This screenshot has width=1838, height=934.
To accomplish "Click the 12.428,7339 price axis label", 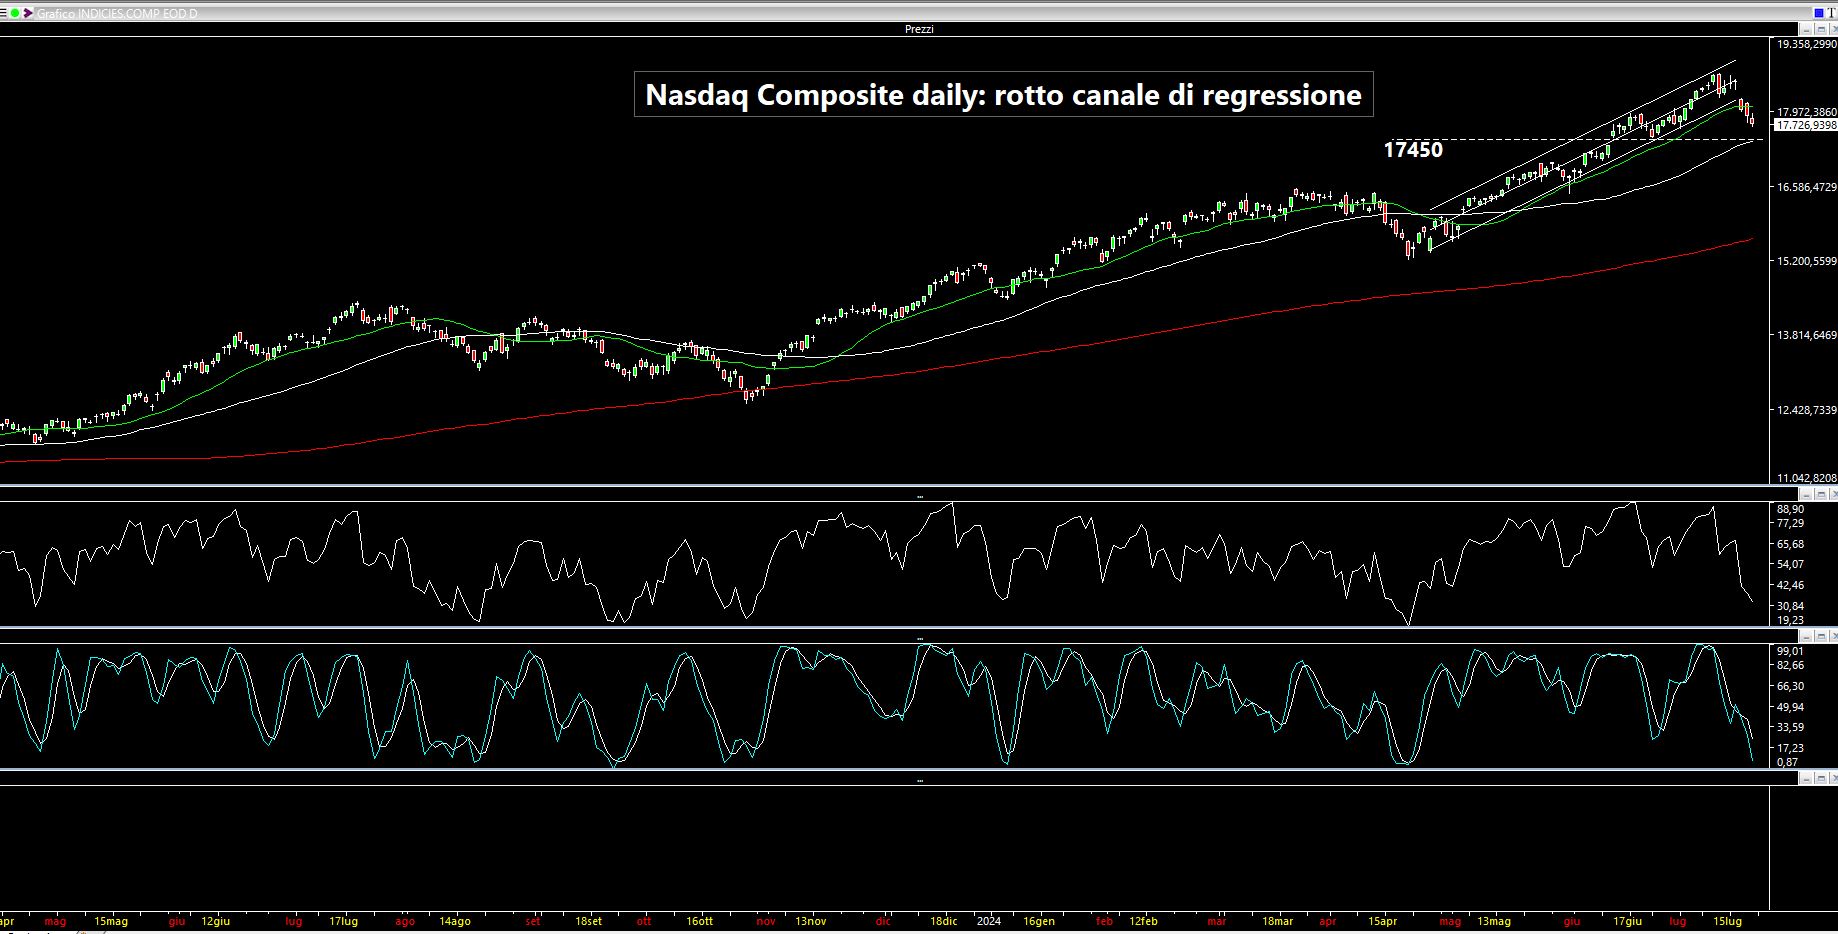I will pyautogui.click(x=1806, y=410).
